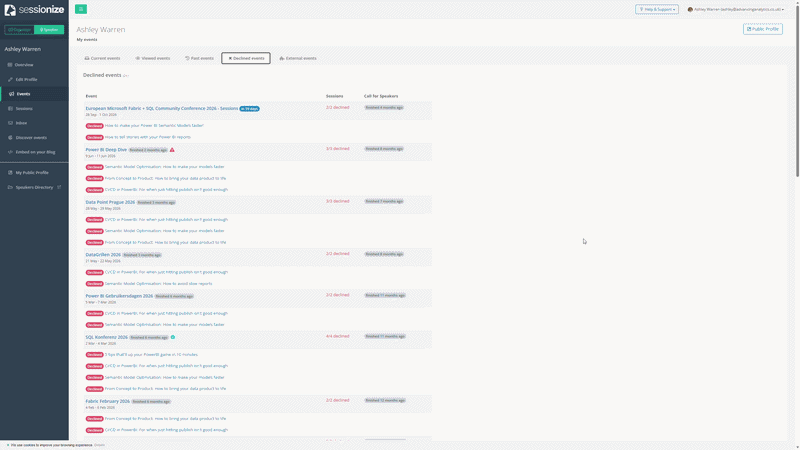Click '4/4 declined' in the SQL Konferenz 2026 row

point(338,336)
